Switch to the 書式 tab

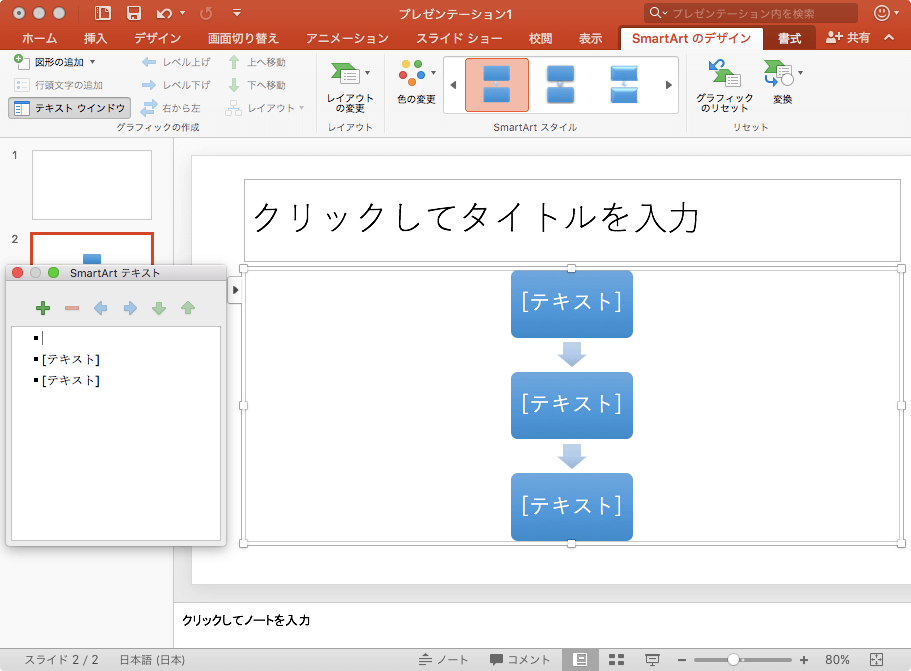coord(790,38)
